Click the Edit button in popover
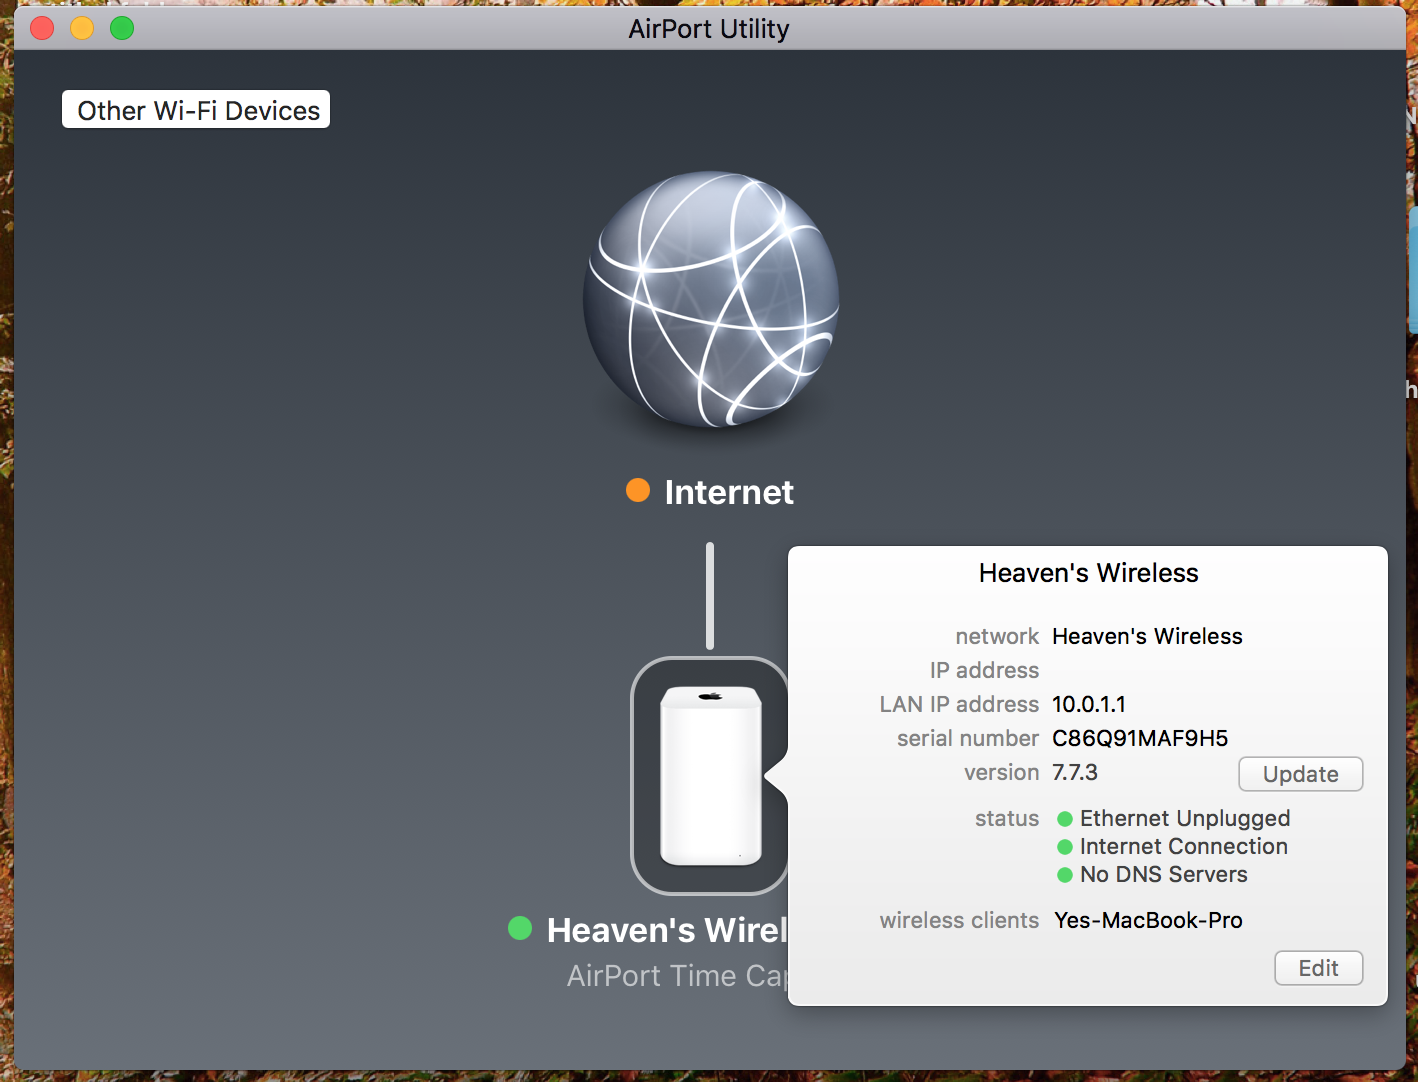Viewport: 1418px width, 1082px height. pos(1318,968)
